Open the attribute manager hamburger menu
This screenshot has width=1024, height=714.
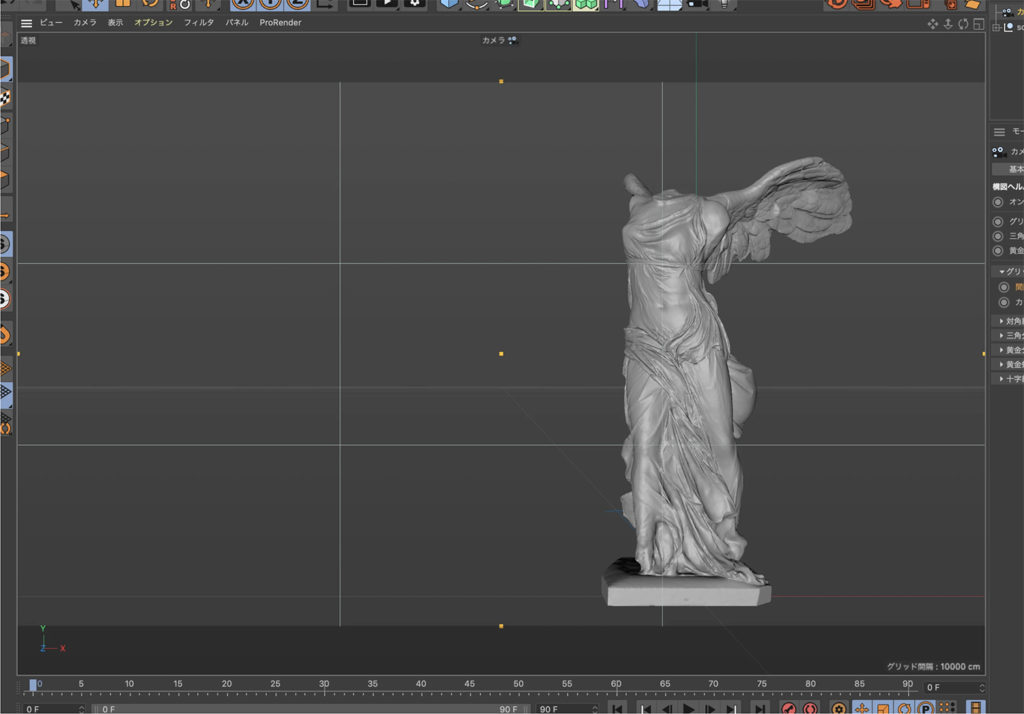(999, 132)
